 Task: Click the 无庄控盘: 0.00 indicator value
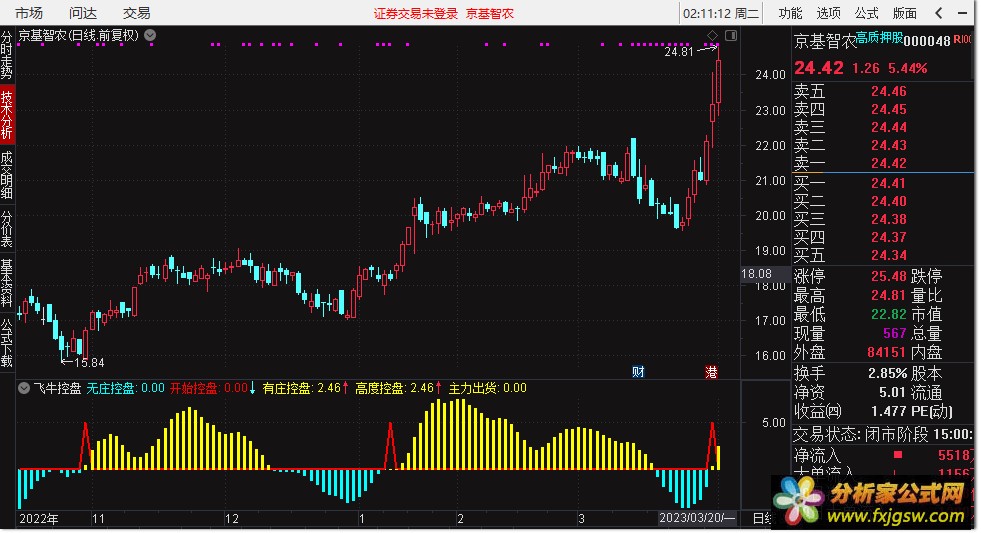(125, 388)
